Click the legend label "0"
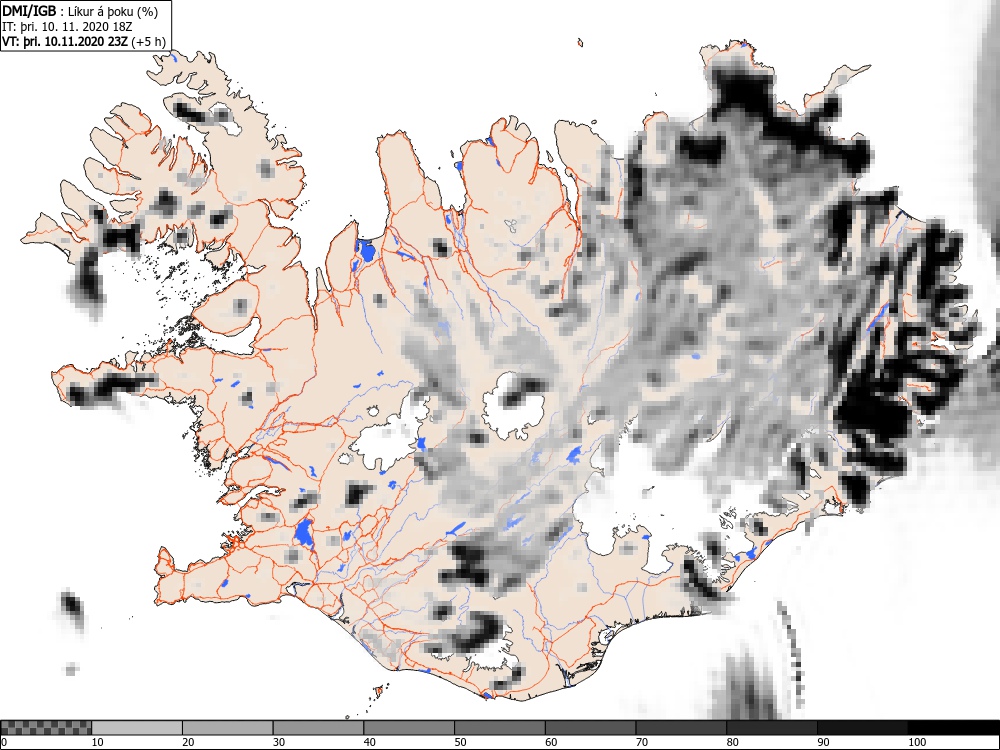1000x750 pixels. click(x=4, y=742)
